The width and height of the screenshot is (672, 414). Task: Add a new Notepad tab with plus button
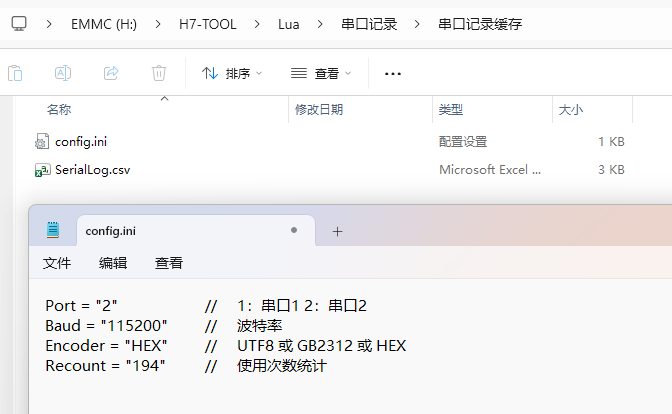[x=337, y=232]
